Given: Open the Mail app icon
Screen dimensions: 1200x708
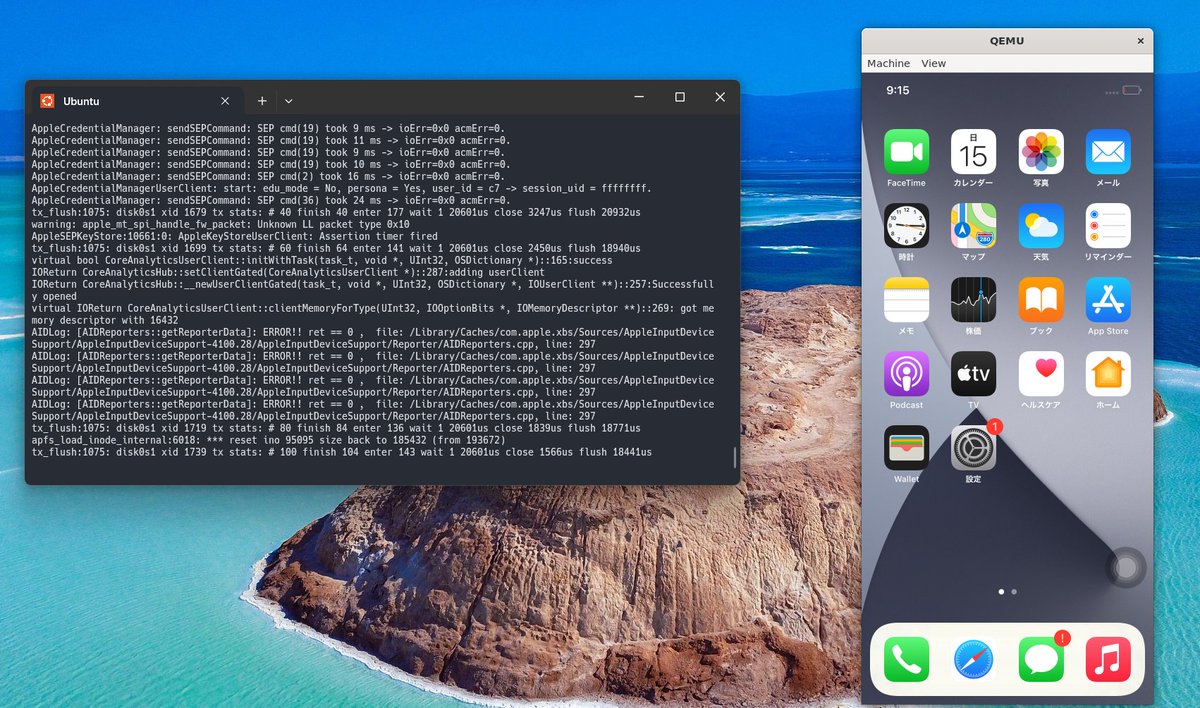Looking at the screenshot, I should (x=1108, y=152).
